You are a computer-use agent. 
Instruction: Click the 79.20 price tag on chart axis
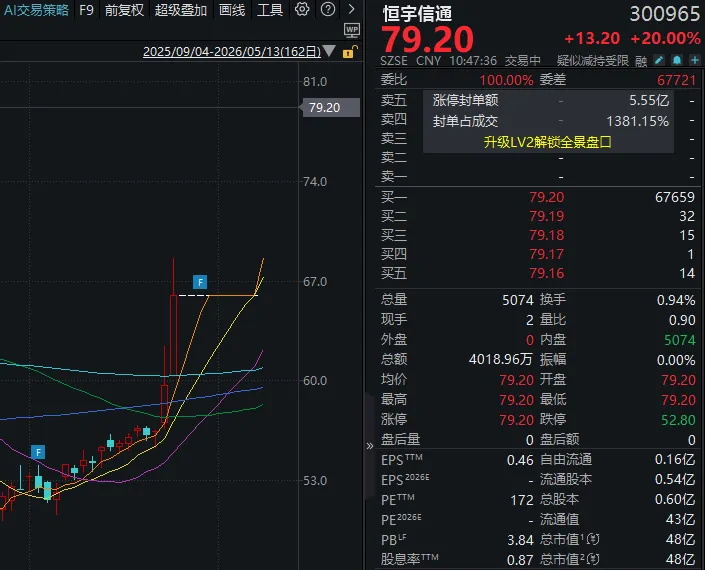331,107
